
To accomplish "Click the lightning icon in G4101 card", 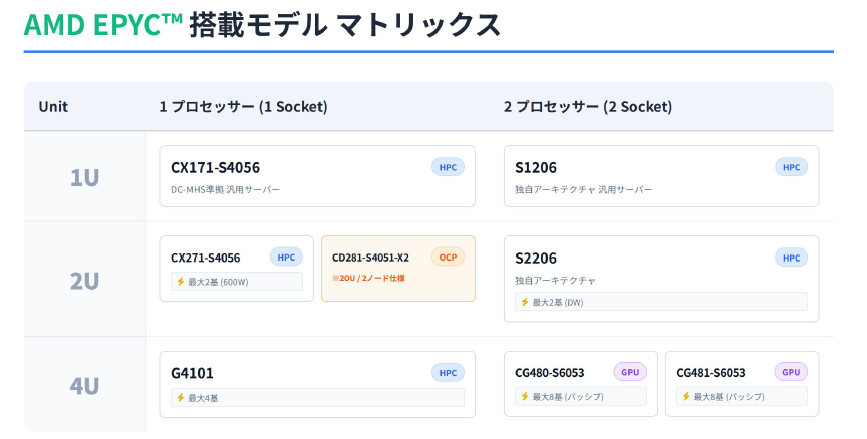I will point(181,398).
